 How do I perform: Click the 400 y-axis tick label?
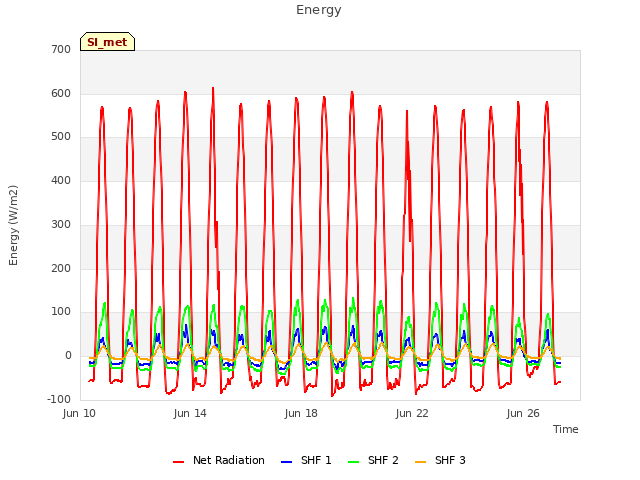pyautogui.click(x=61, y=180)
